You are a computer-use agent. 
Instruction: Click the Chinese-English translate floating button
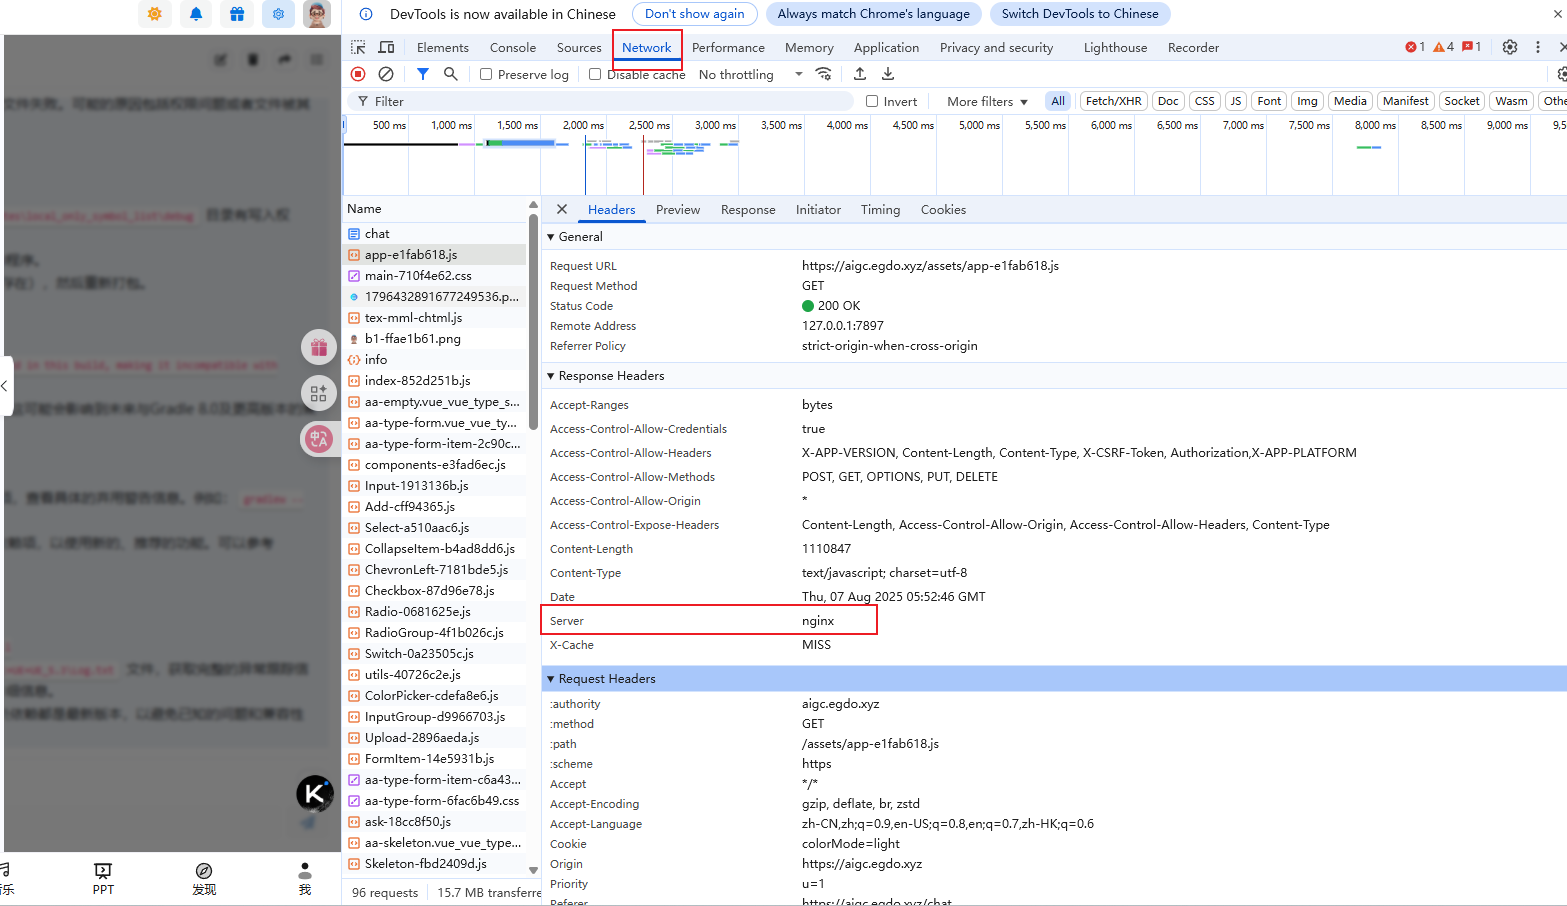319,438
